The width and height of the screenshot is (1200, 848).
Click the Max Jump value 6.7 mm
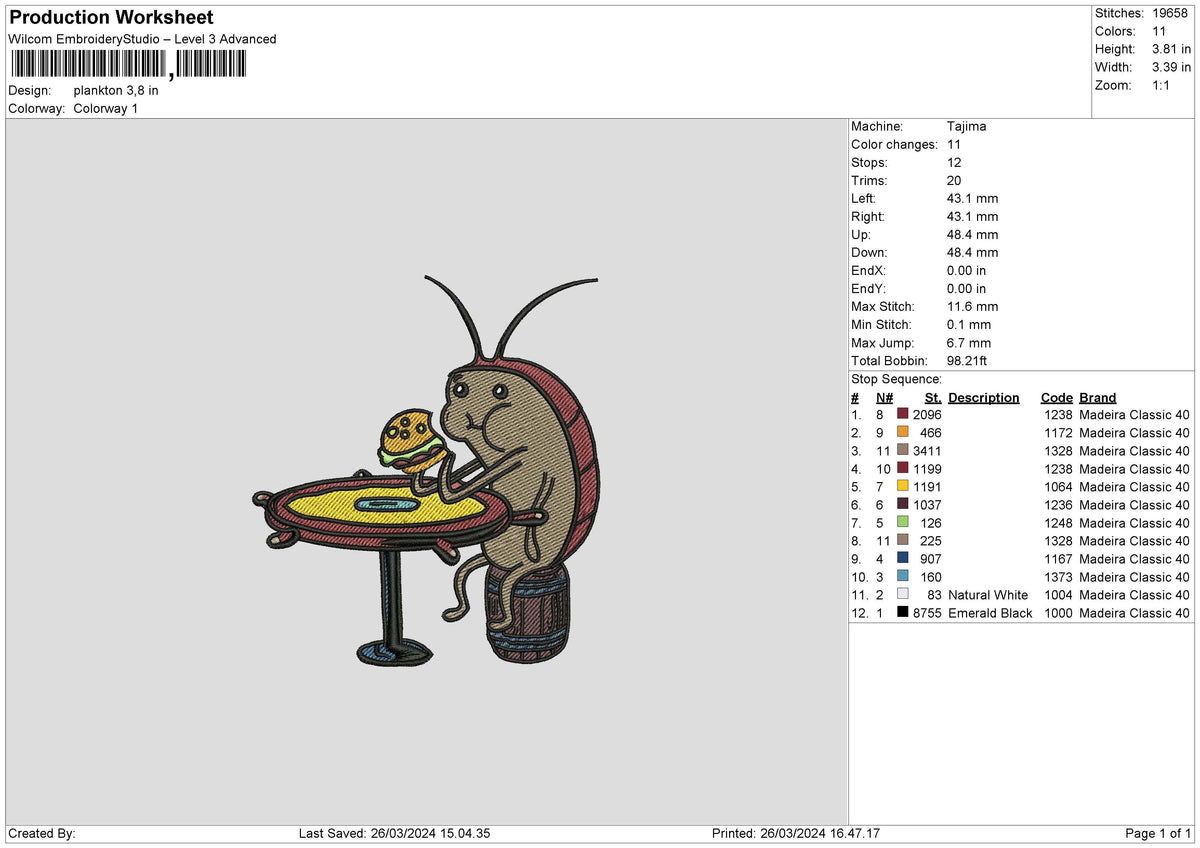coord(969,342)
